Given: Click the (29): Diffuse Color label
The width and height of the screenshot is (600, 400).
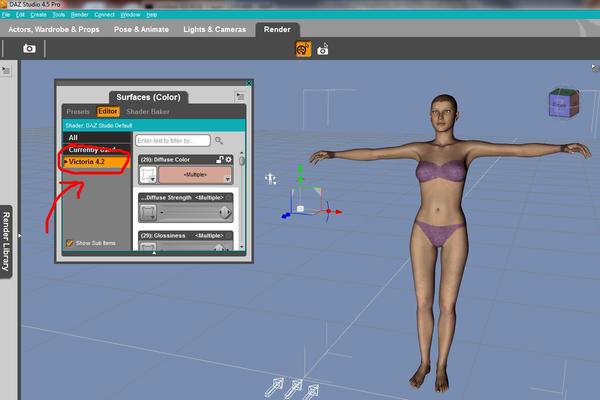Looking at the screenshot, I should (x=165, y=160).
